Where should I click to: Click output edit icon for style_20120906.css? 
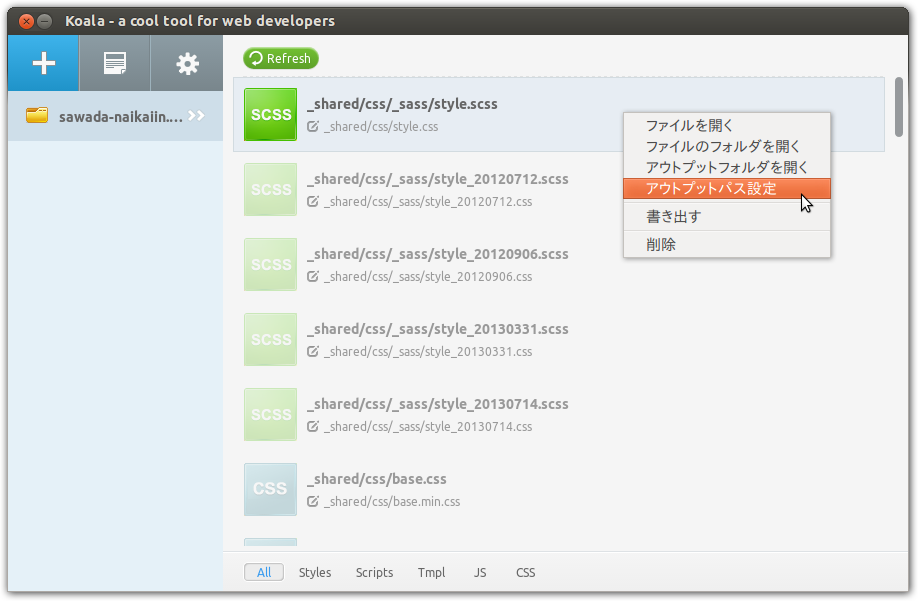[x=313, y=276]
